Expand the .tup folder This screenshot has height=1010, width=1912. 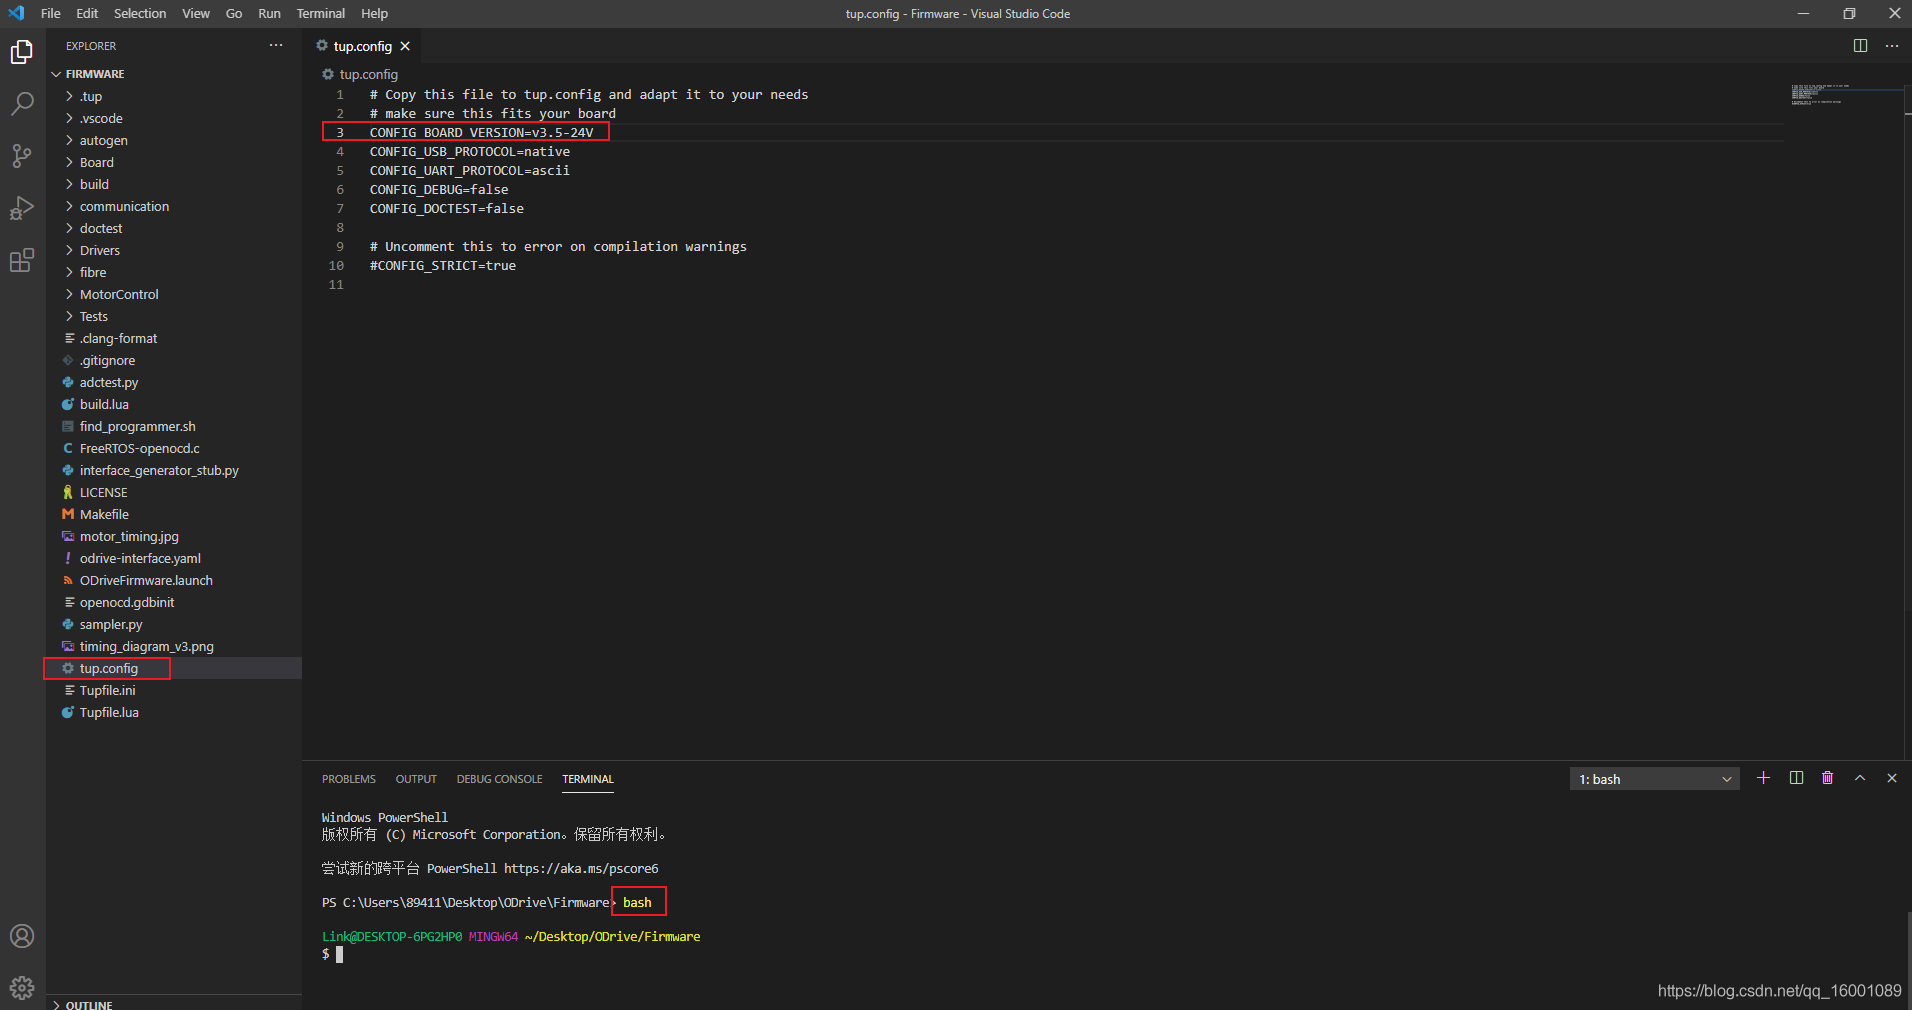[x=91, y=96]
